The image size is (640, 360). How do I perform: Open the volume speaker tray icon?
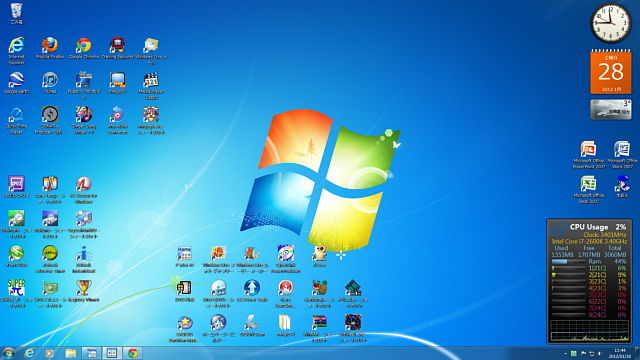[600, 353]
